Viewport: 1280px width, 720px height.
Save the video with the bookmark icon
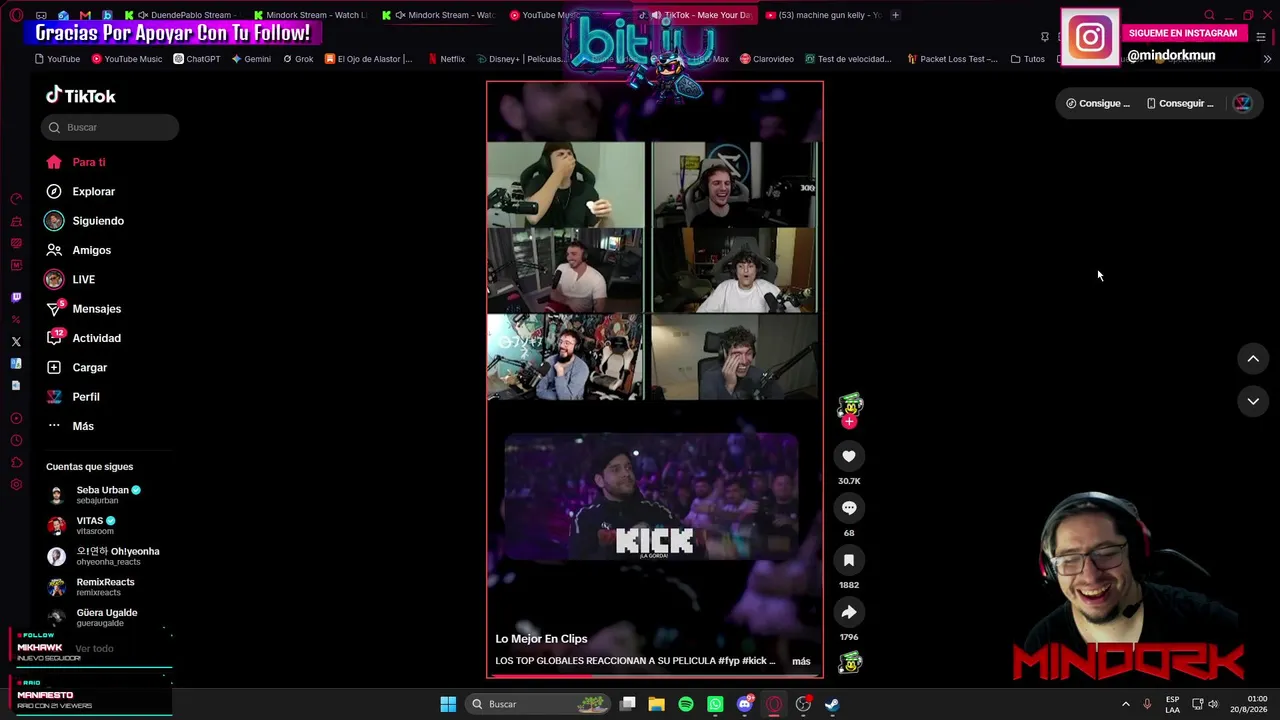pyautogui.click(x=849, y=560)
